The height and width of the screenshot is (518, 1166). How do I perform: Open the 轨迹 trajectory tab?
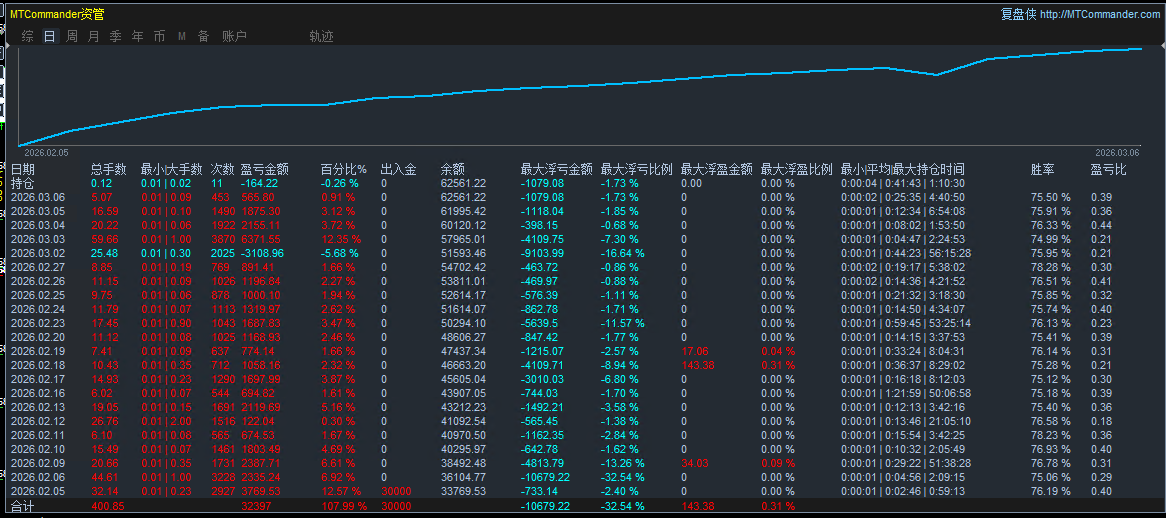click(321, 36)
